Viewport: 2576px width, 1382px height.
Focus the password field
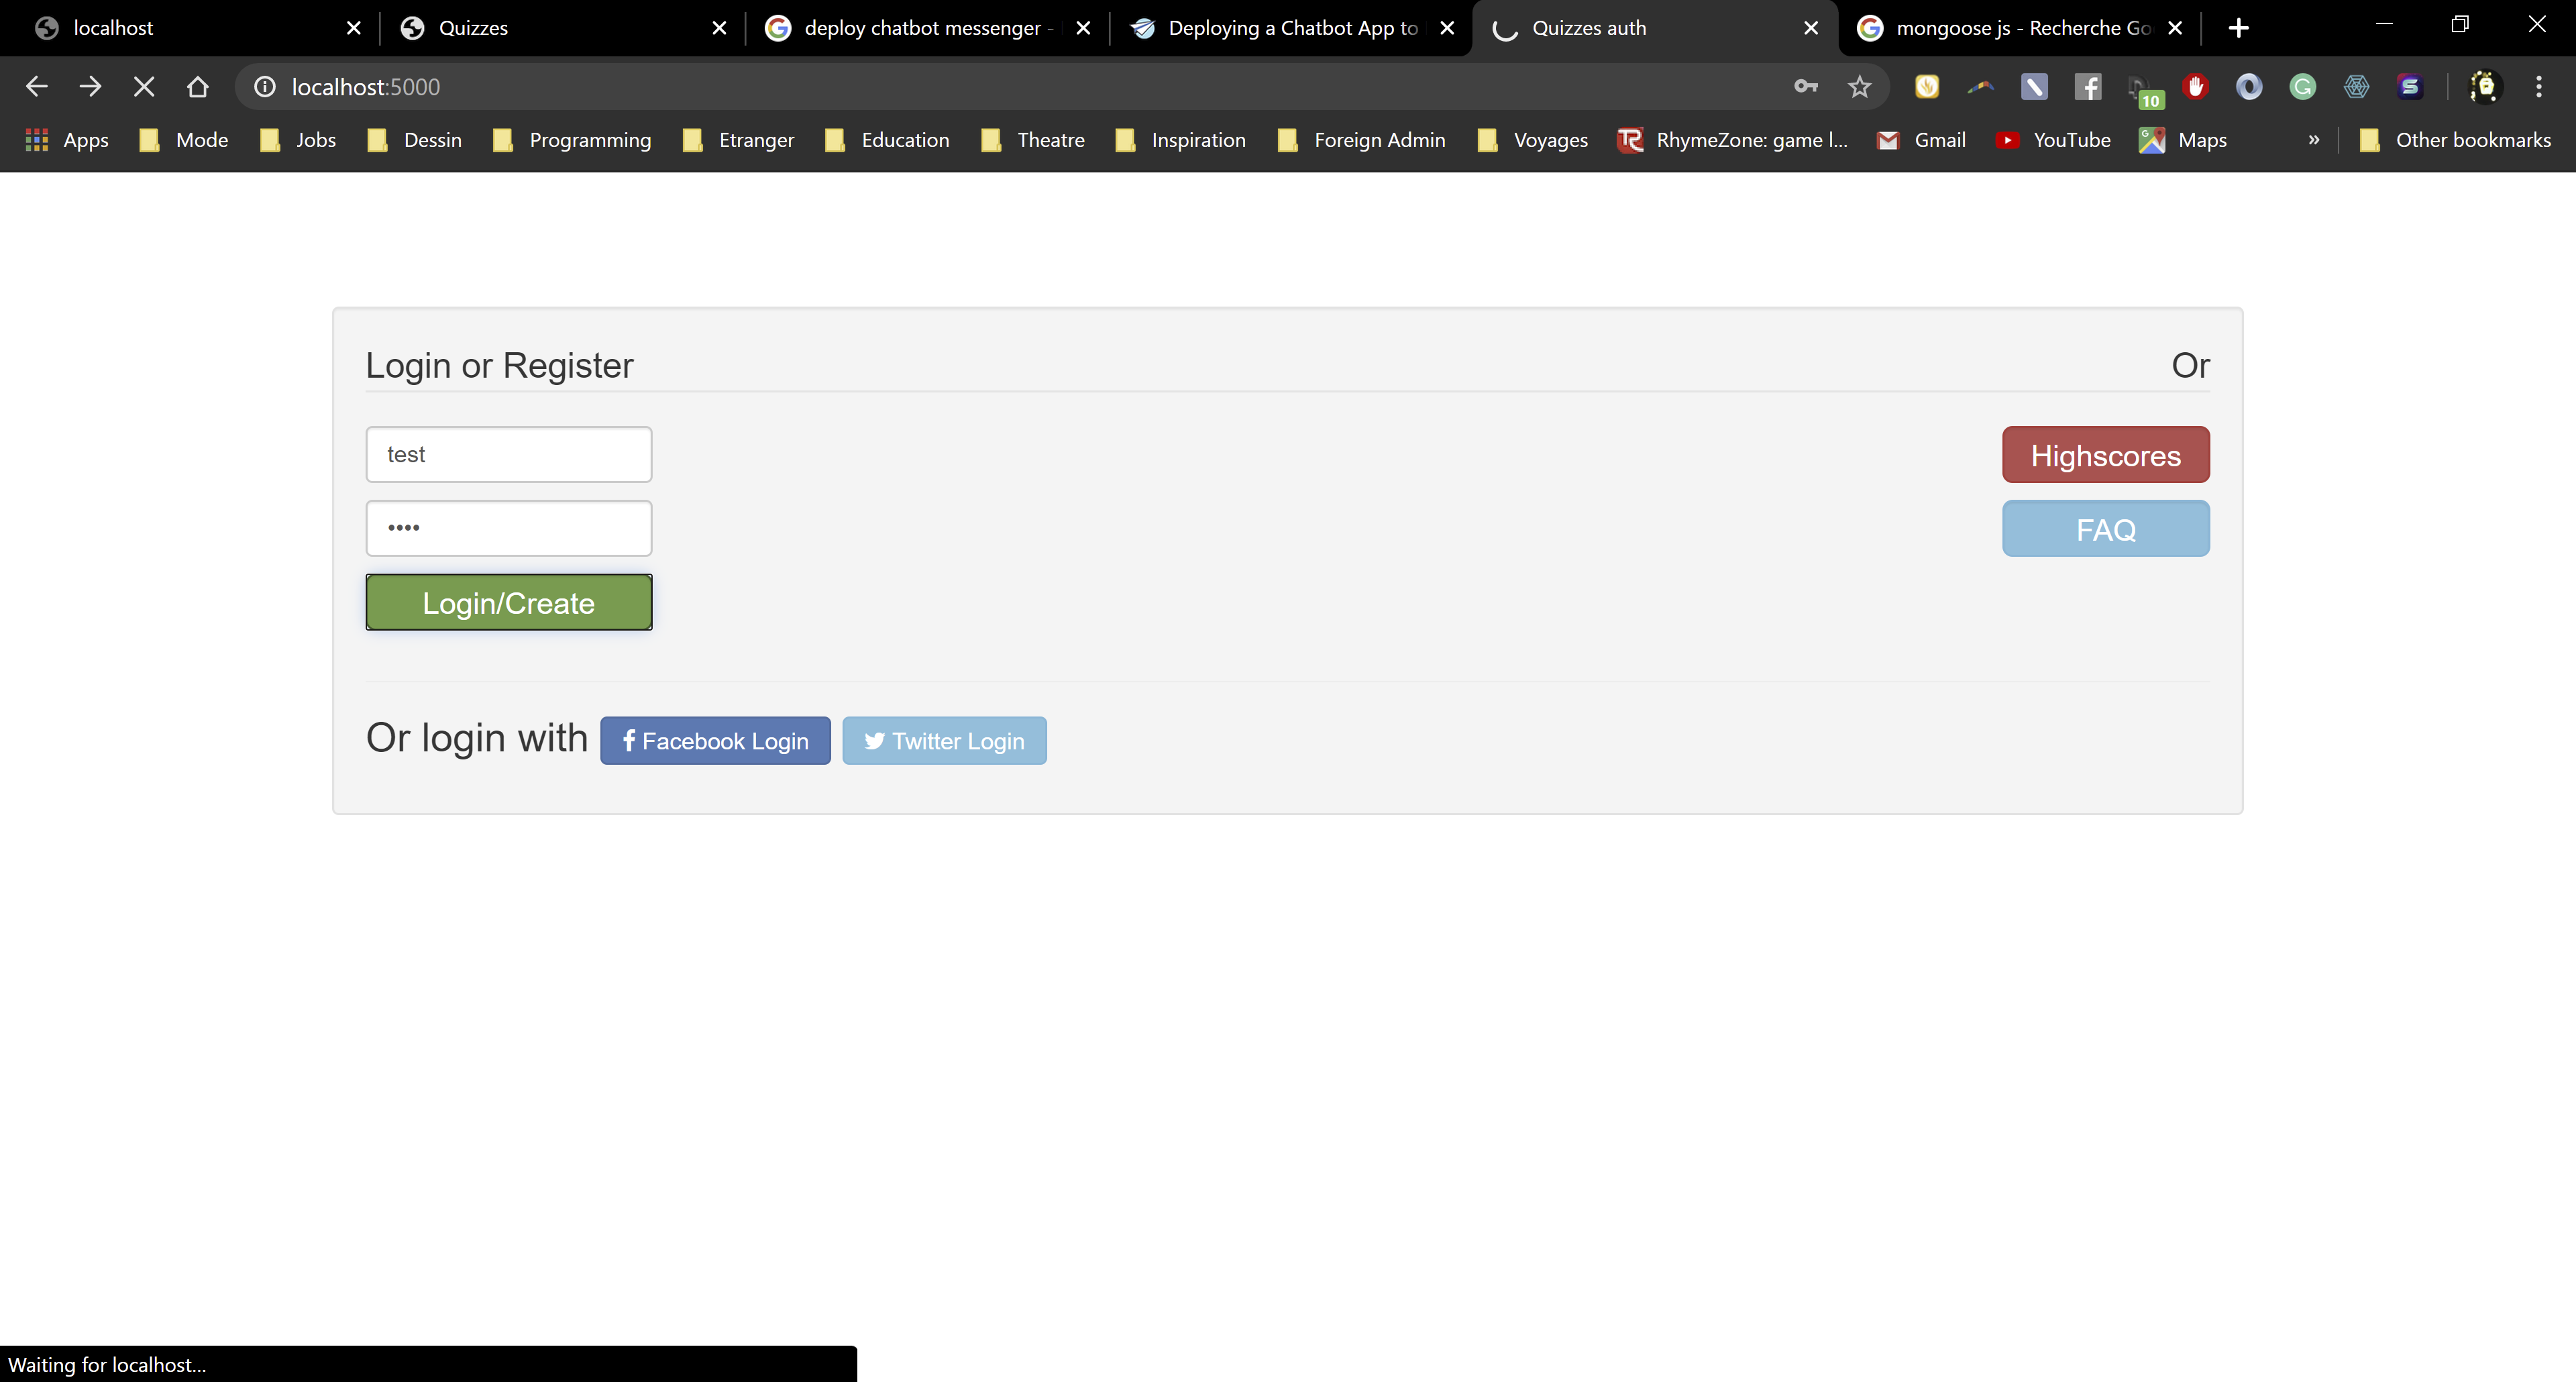click(509, 528)
